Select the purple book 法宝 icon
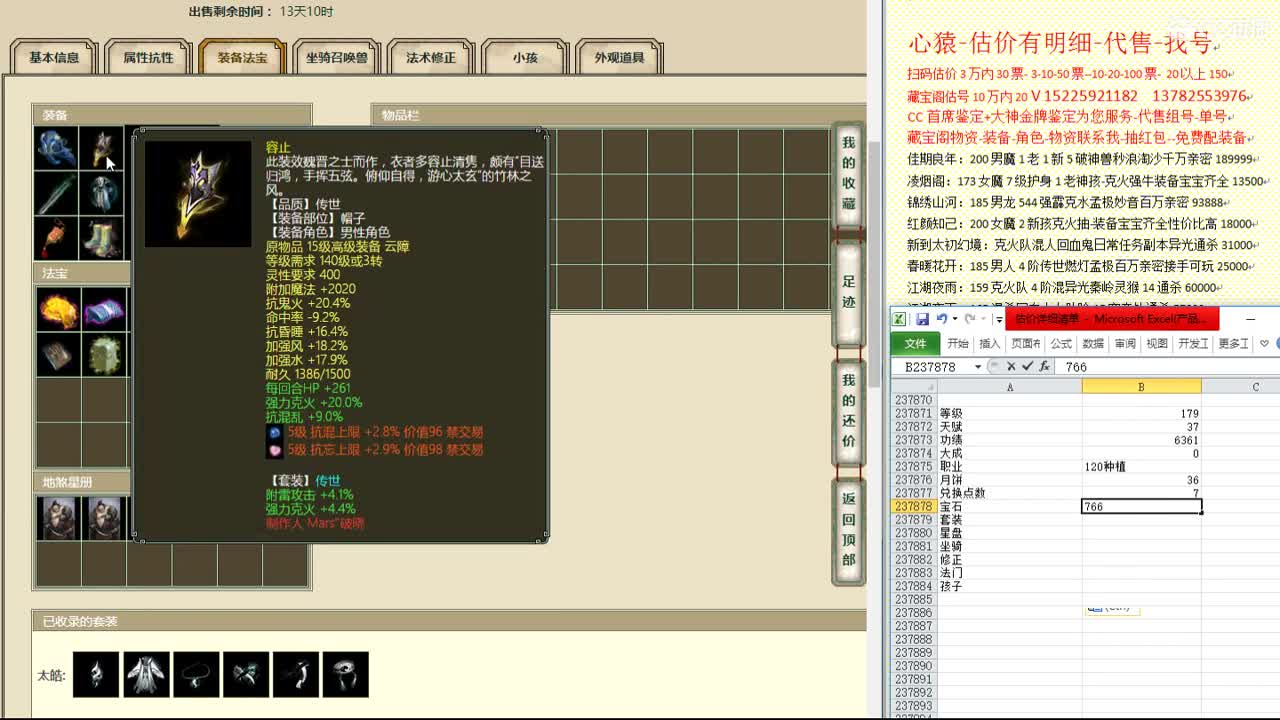 [103, 310]
